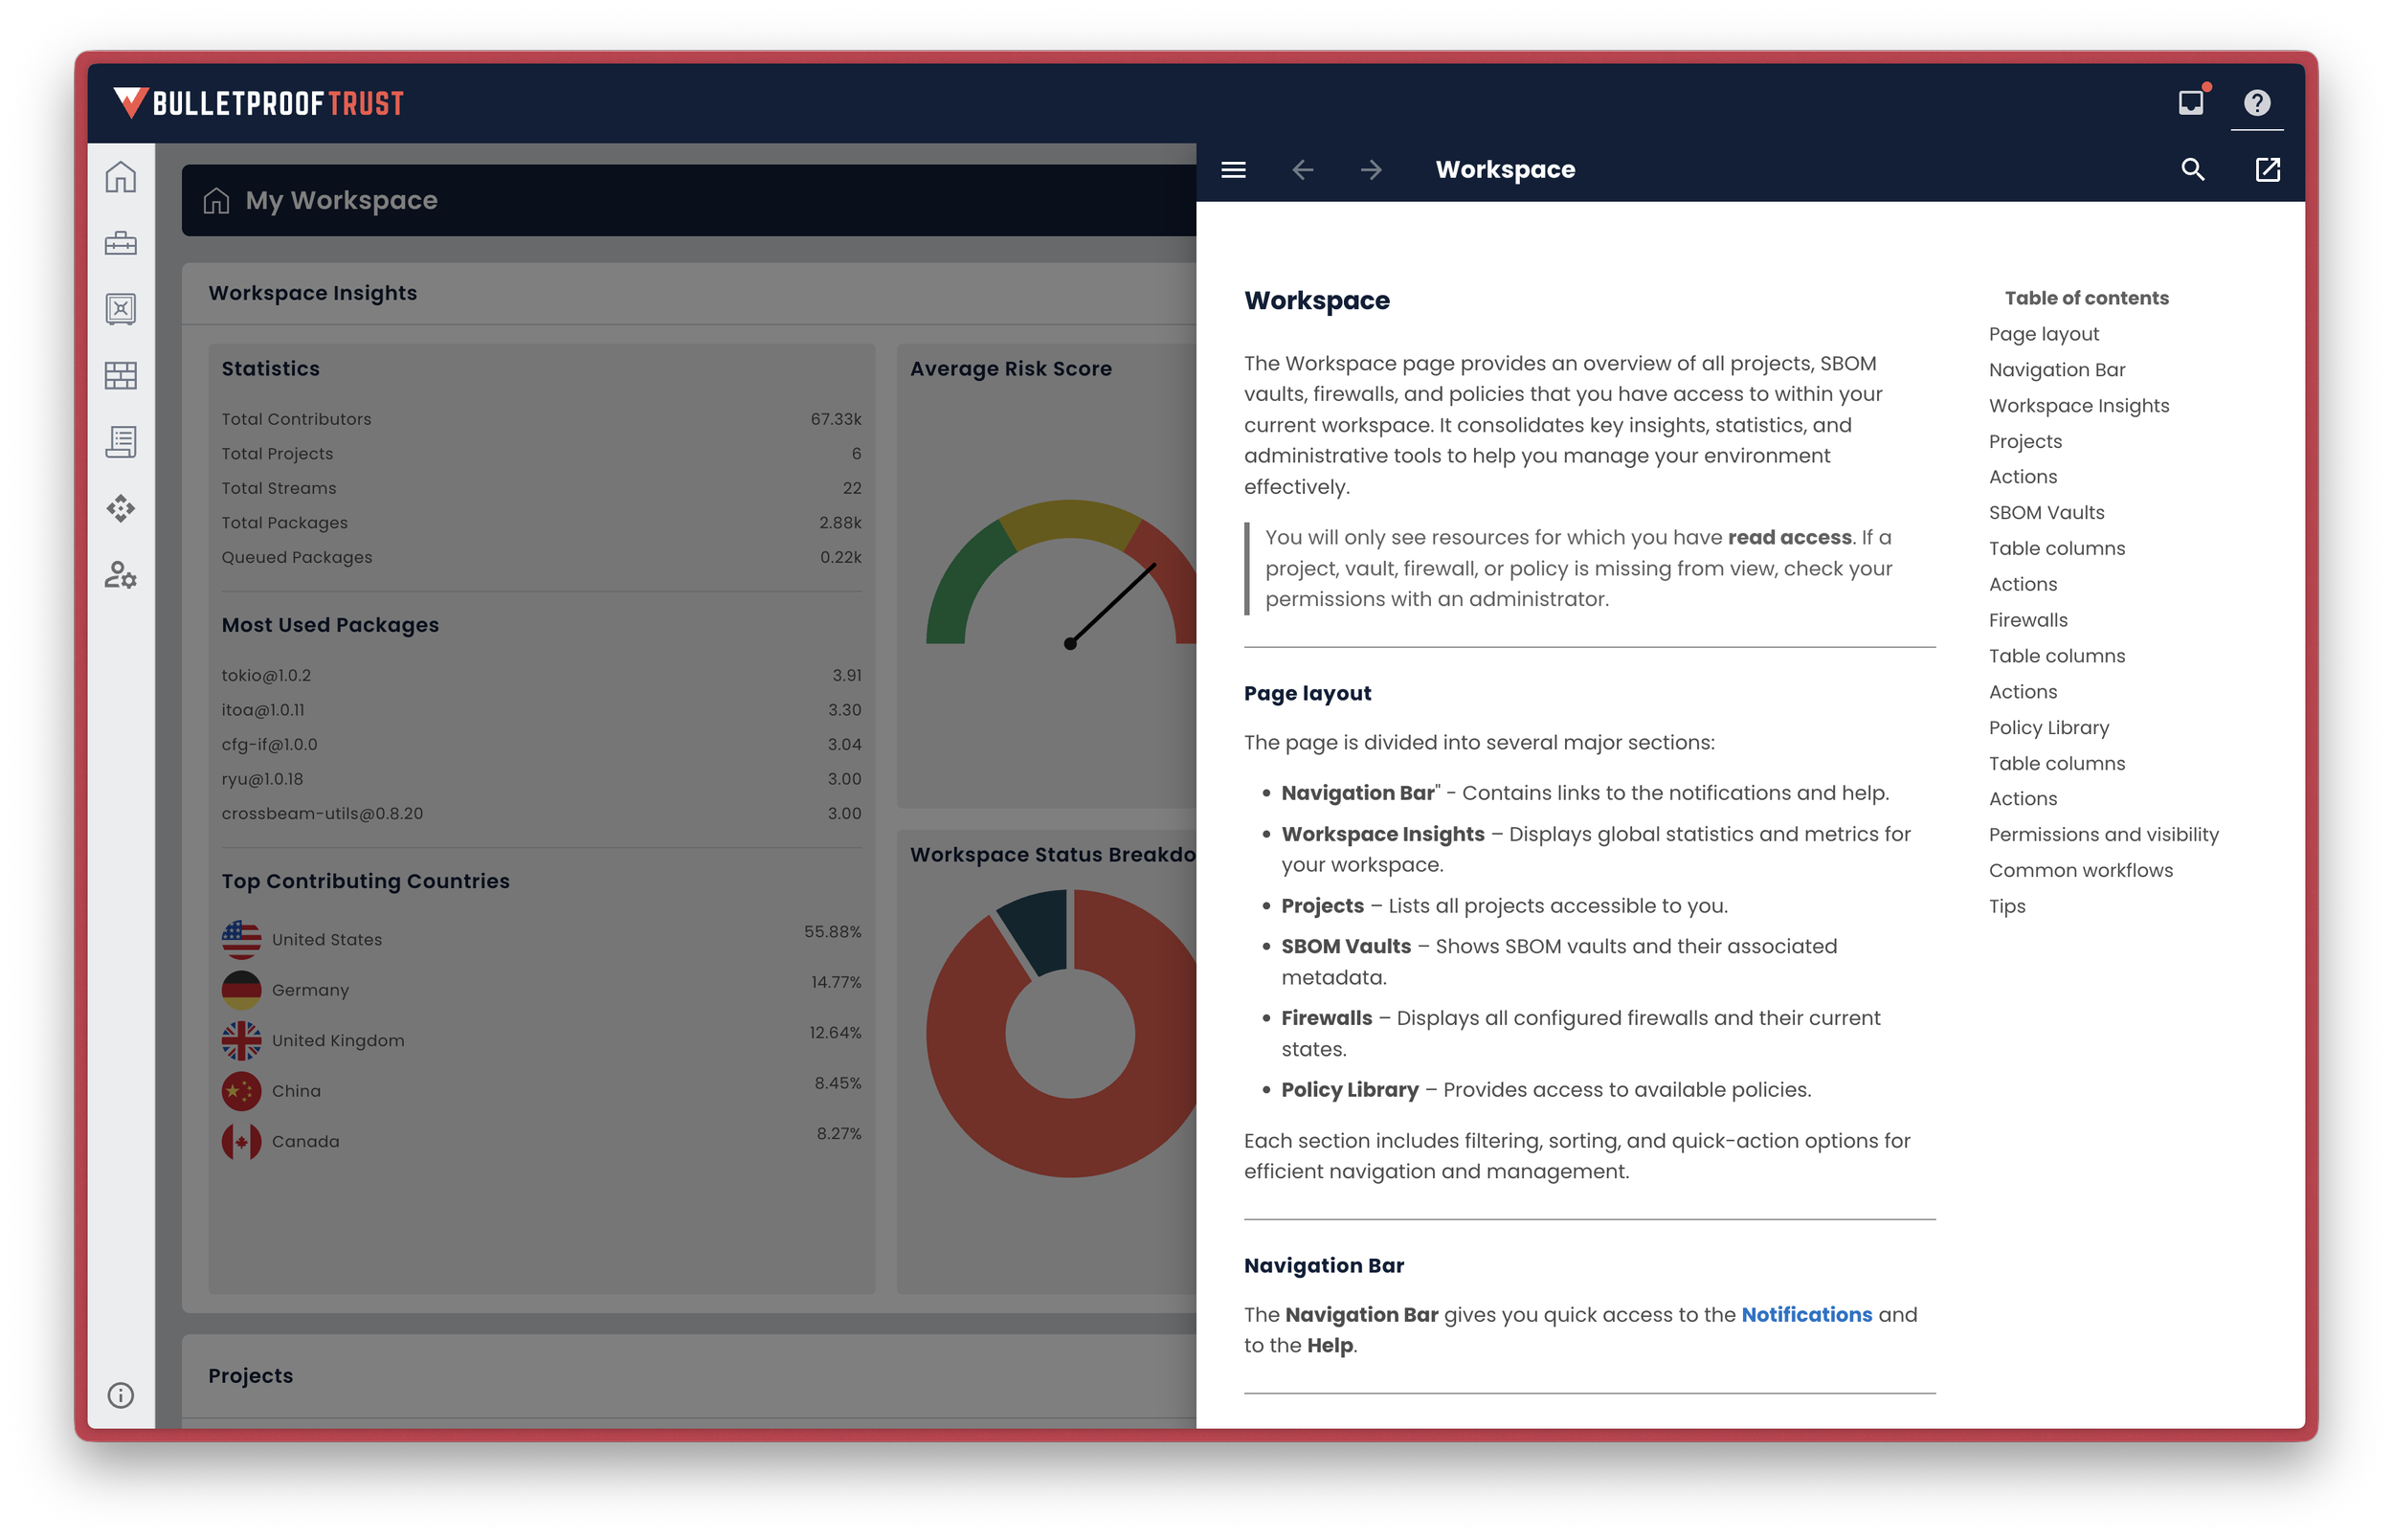Screen dimensions: 2393x1540
Task: Click the help question mark icon
Action: [2256, 103]
